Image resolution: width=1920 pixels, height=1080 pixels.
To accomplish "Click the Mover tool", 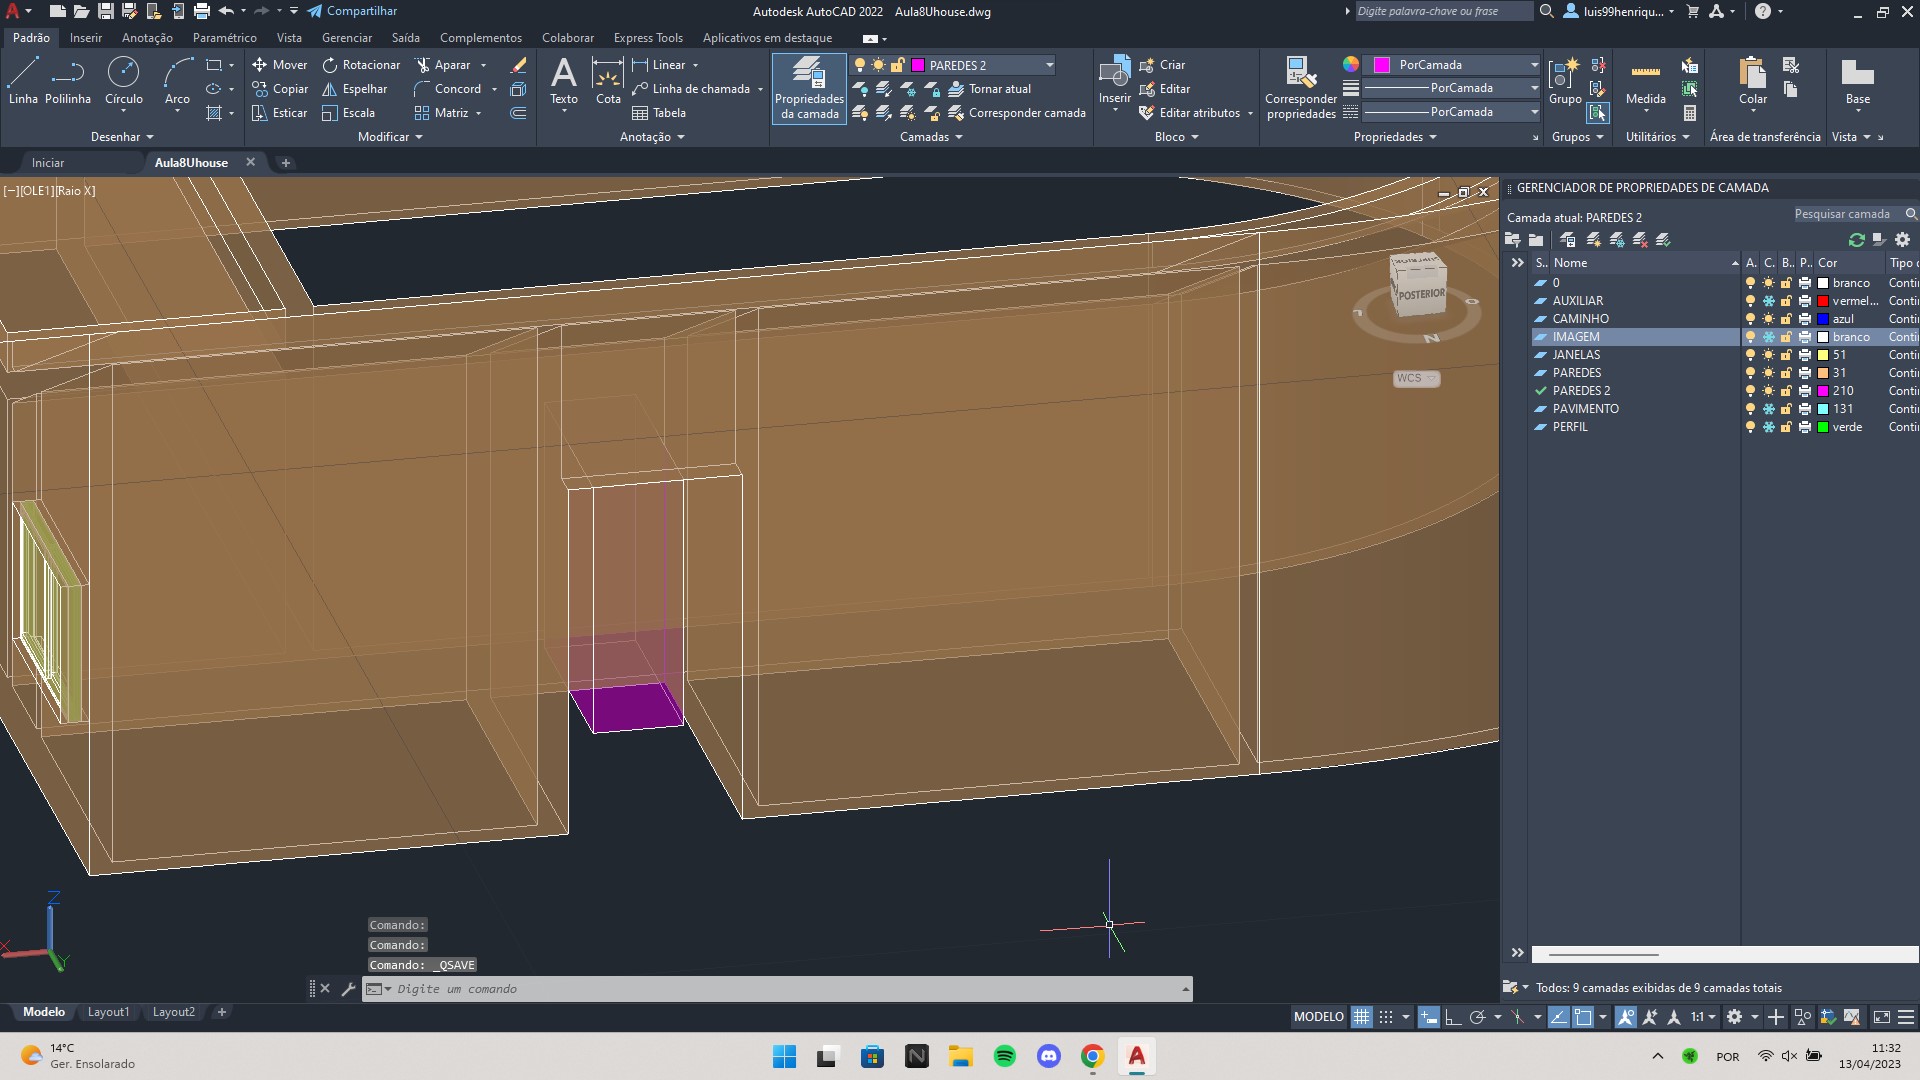I will (x=279, y=65).
